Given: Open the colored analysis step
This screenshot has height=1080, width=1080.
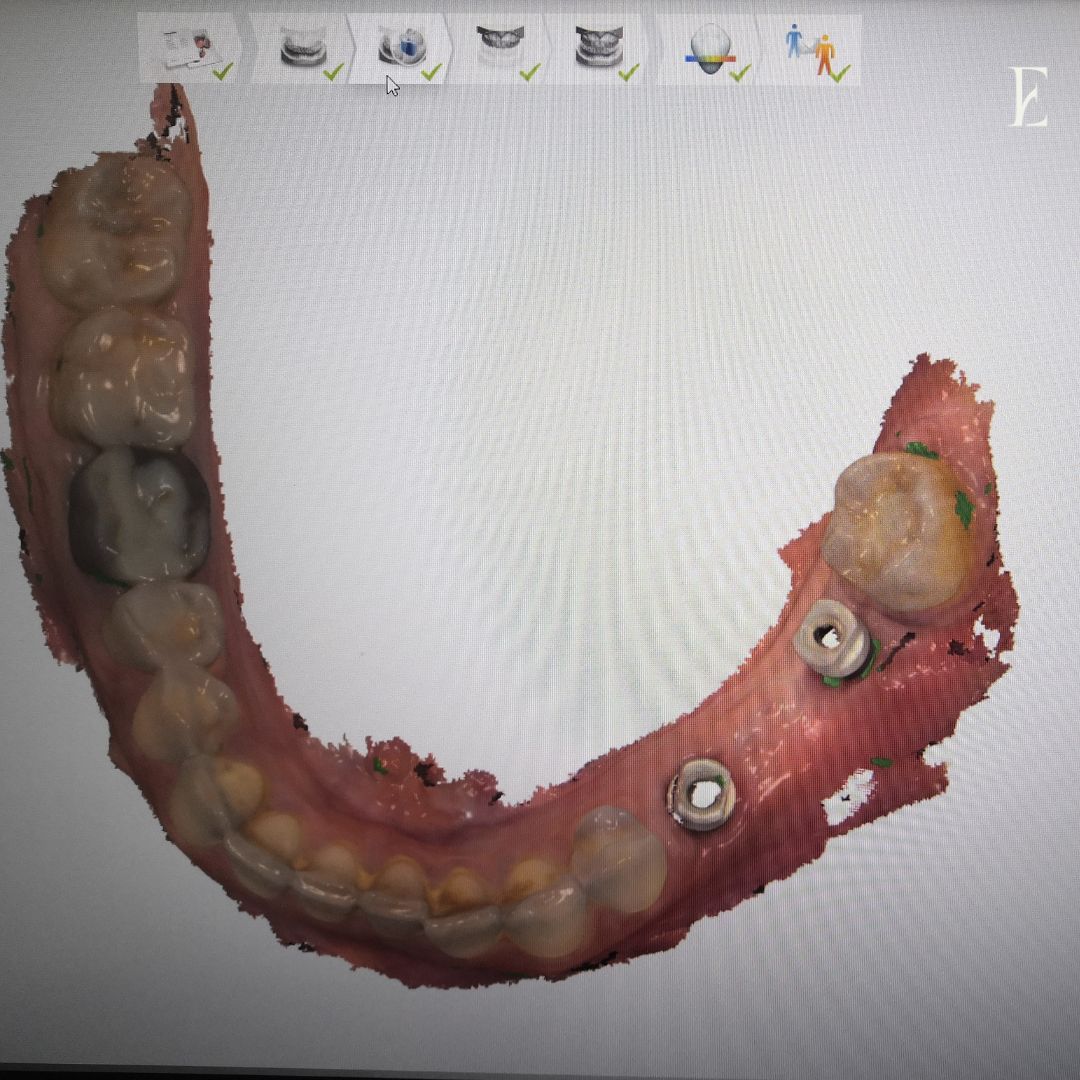Looking at the screenshot, I should pos(710,48).
